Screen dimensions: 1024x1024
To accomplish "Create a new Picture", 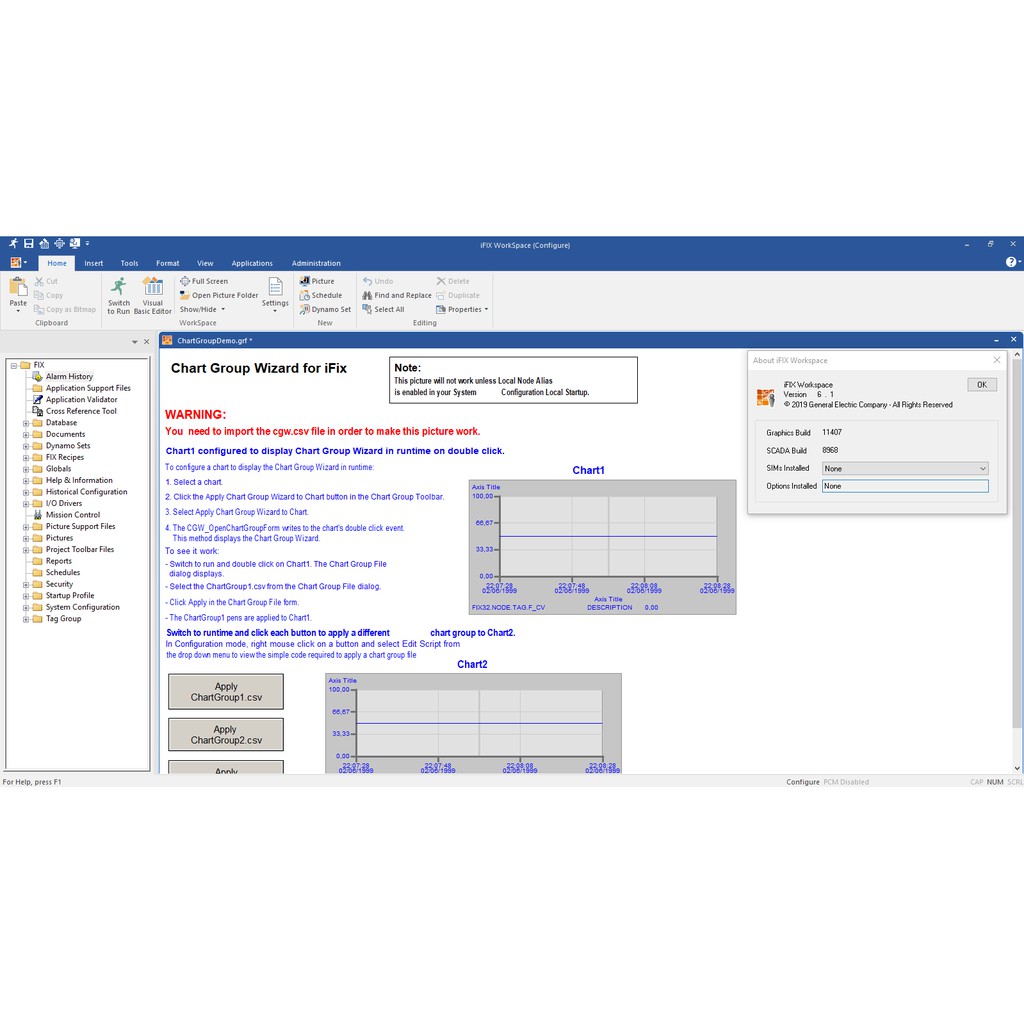I will tap(317, 281).
